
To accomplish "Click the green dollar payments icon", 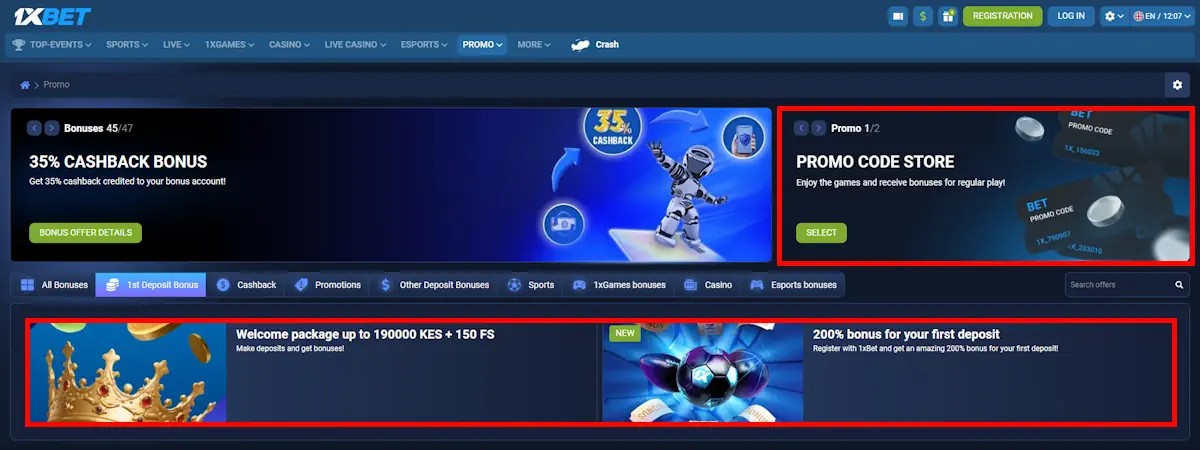I will pyautogui.click(x=923, y=16).
